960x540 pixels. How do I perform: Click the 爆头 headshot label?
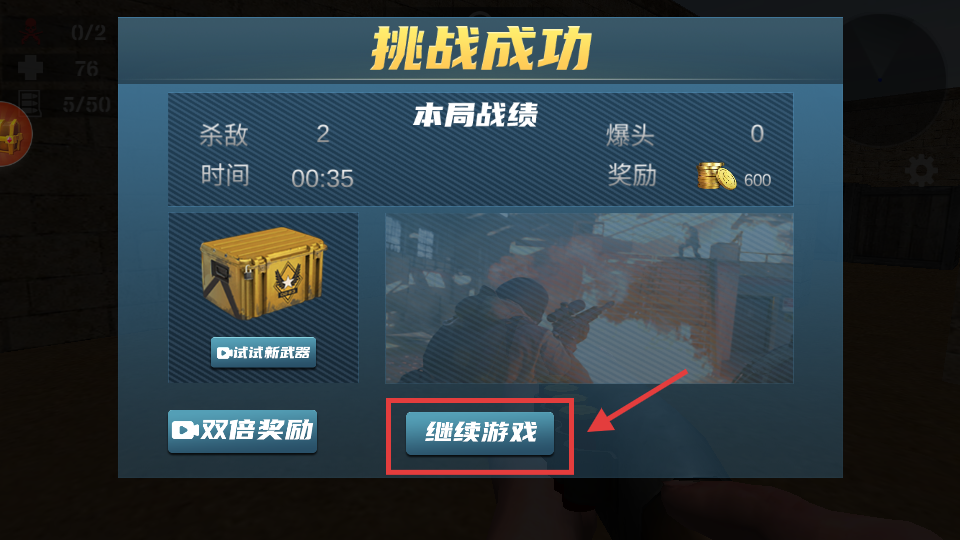point(630,135)
